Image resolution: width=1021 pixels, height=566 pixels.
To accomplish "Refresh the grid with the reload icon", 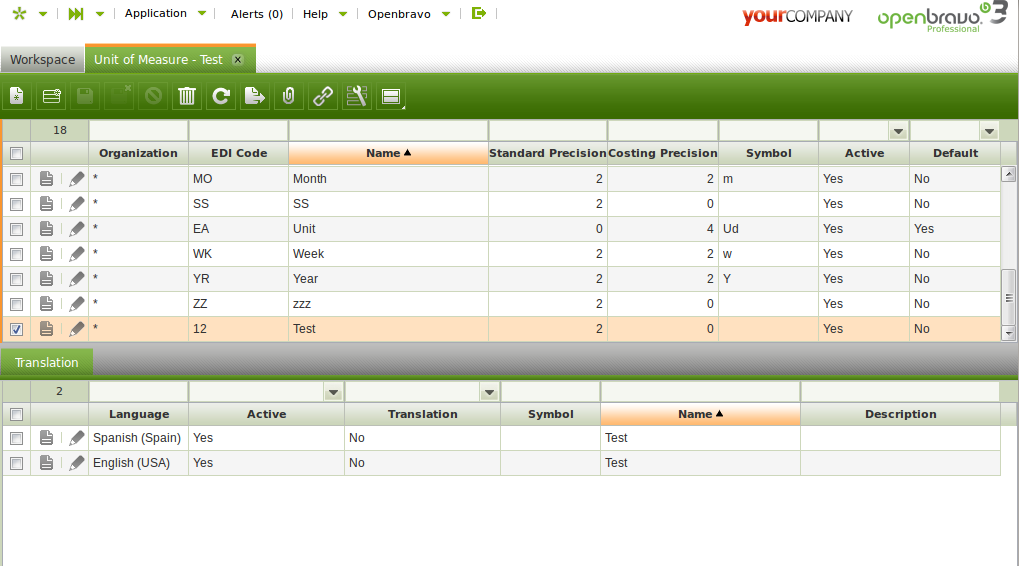I will point(221,97).
